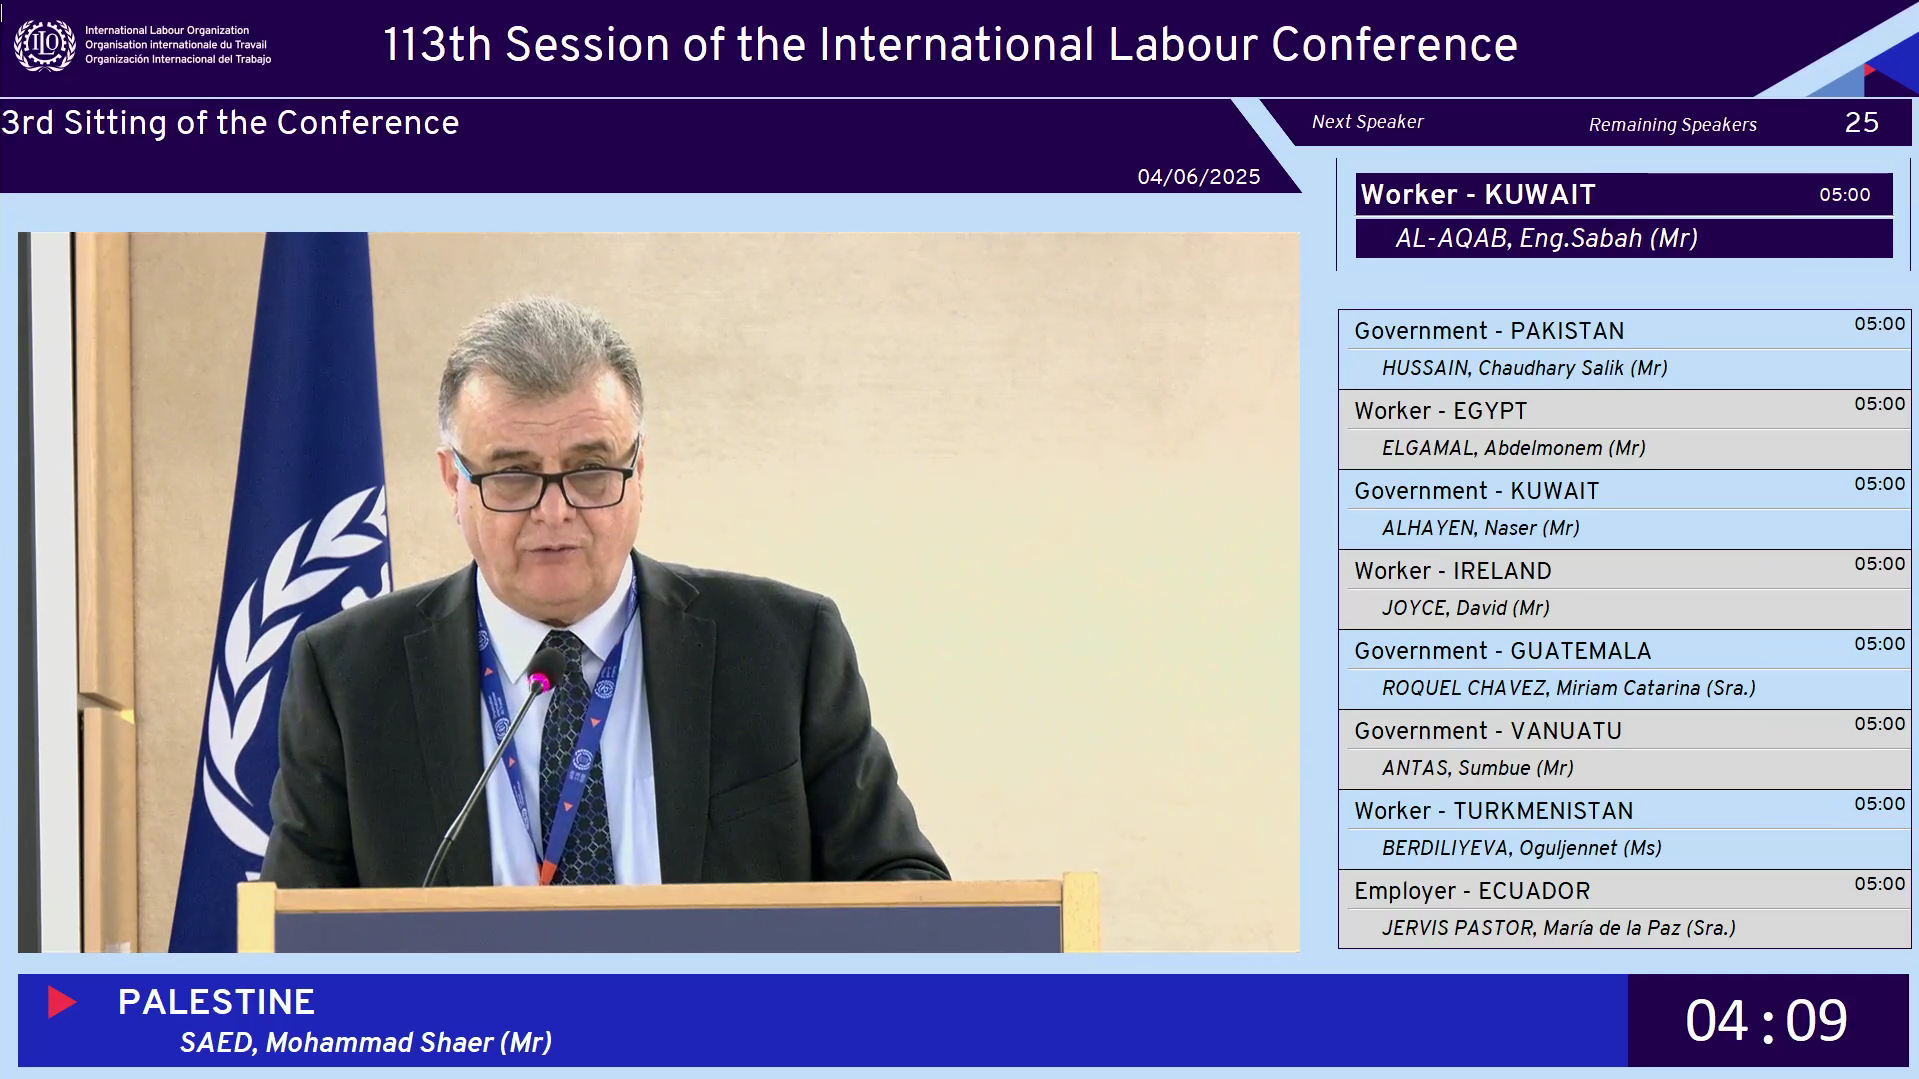Pick the Worker - IRELAND speaker row

click(x=1623, y=589)
